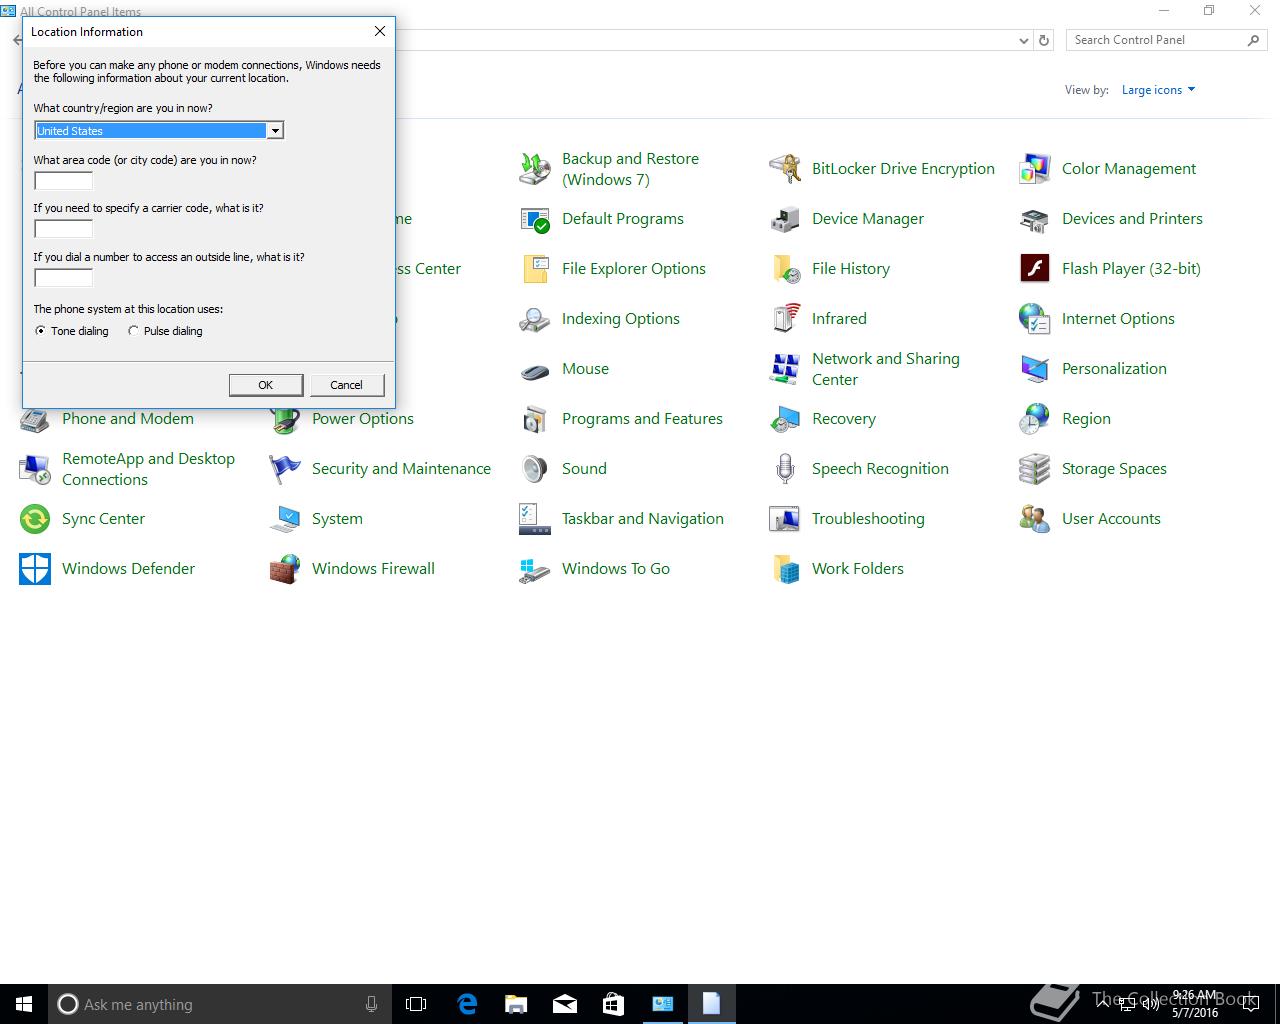Open Task View on the taskbar
The height and width of the screenshot is (1024, 1280).
tap(416, 1004)
